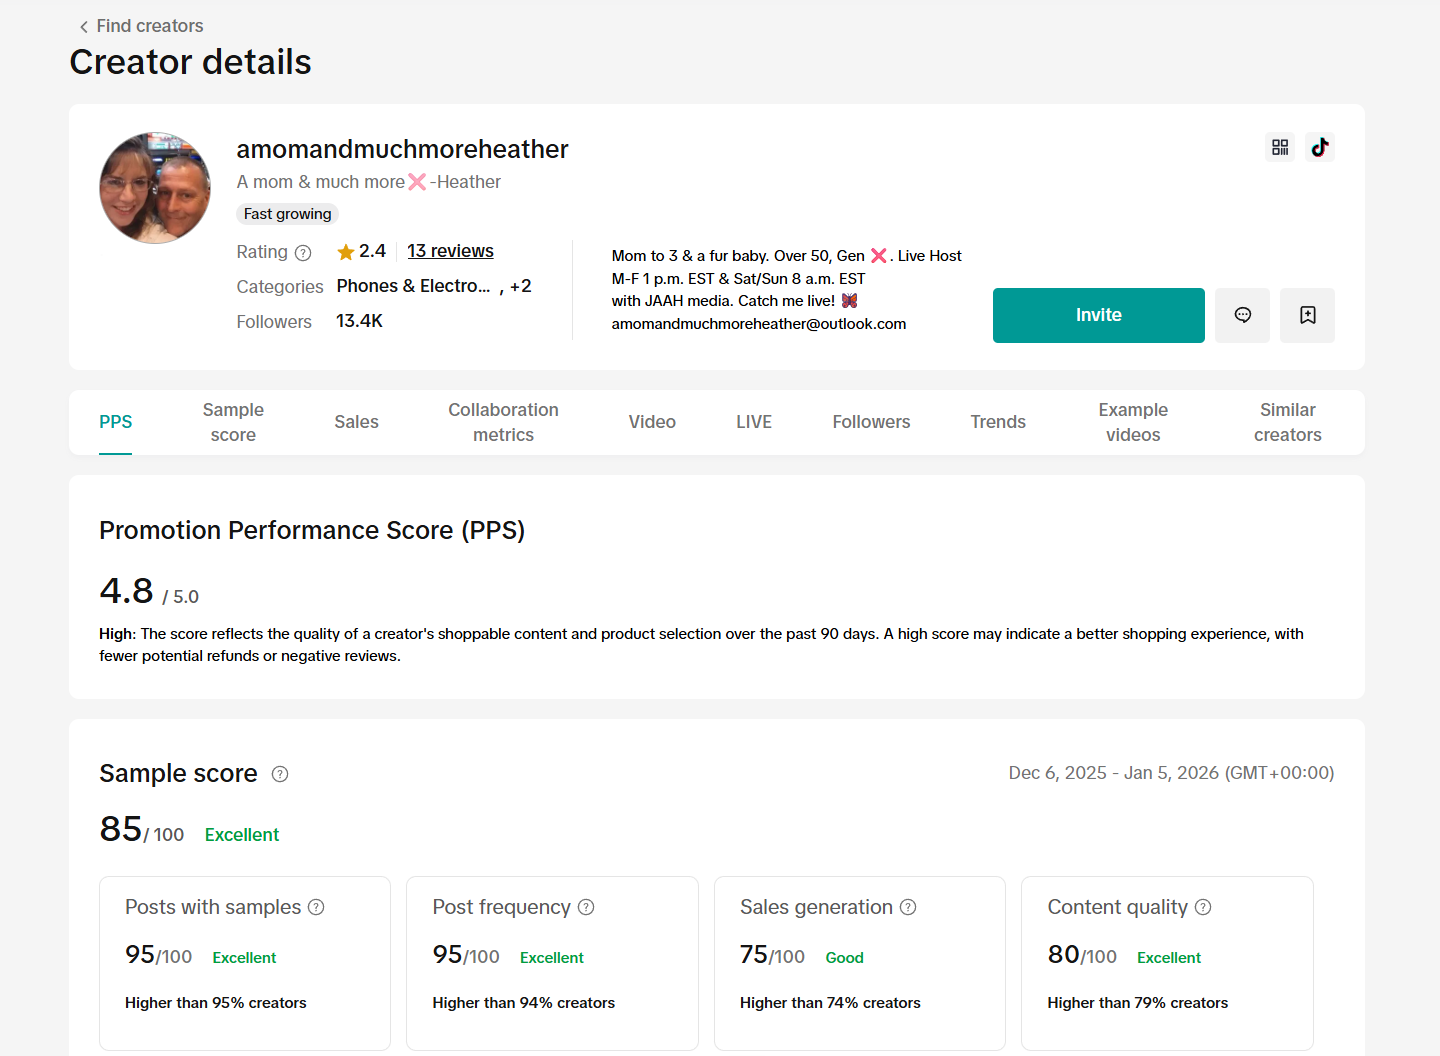Screen dimensions: 1440x1056
Task: Open the 13 reviews link
Action: [x=450, y=251]
